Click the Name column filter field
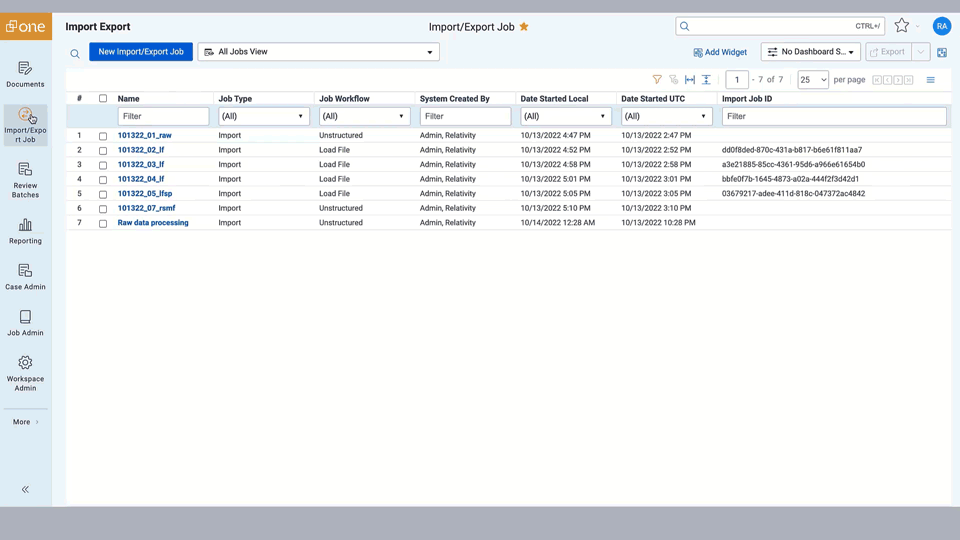Viewport: 960px width, 540px height. (x=163, y=117)
